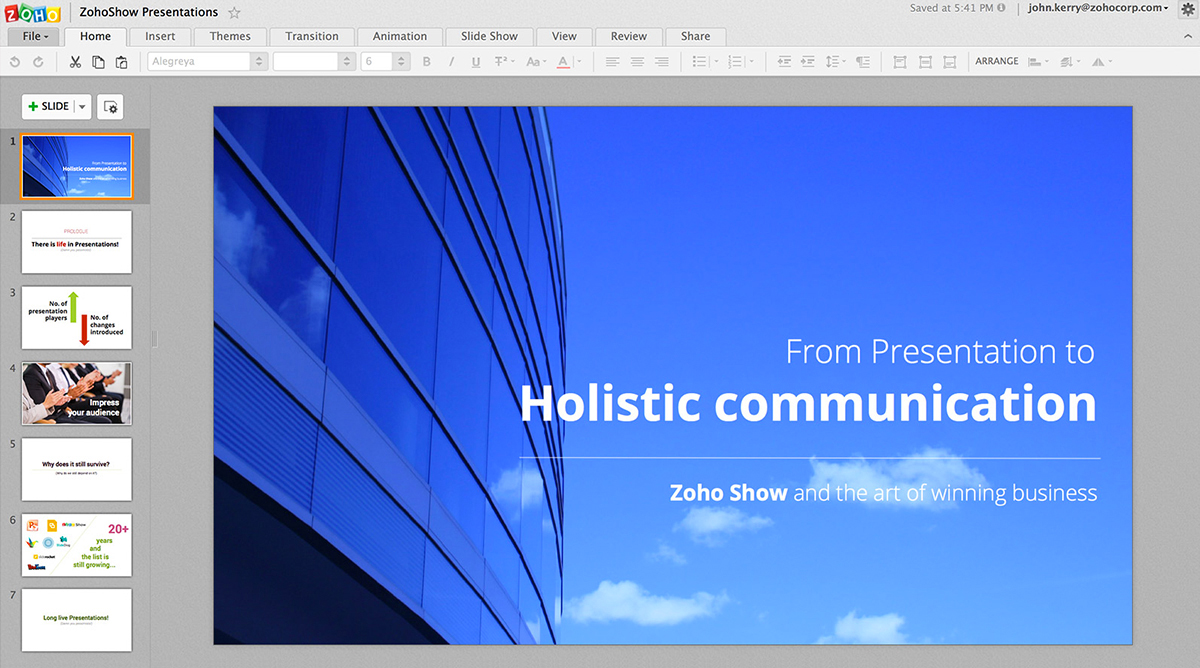Toggle underline formatting
Screen dimensions: 1200x668
[475, 62]
